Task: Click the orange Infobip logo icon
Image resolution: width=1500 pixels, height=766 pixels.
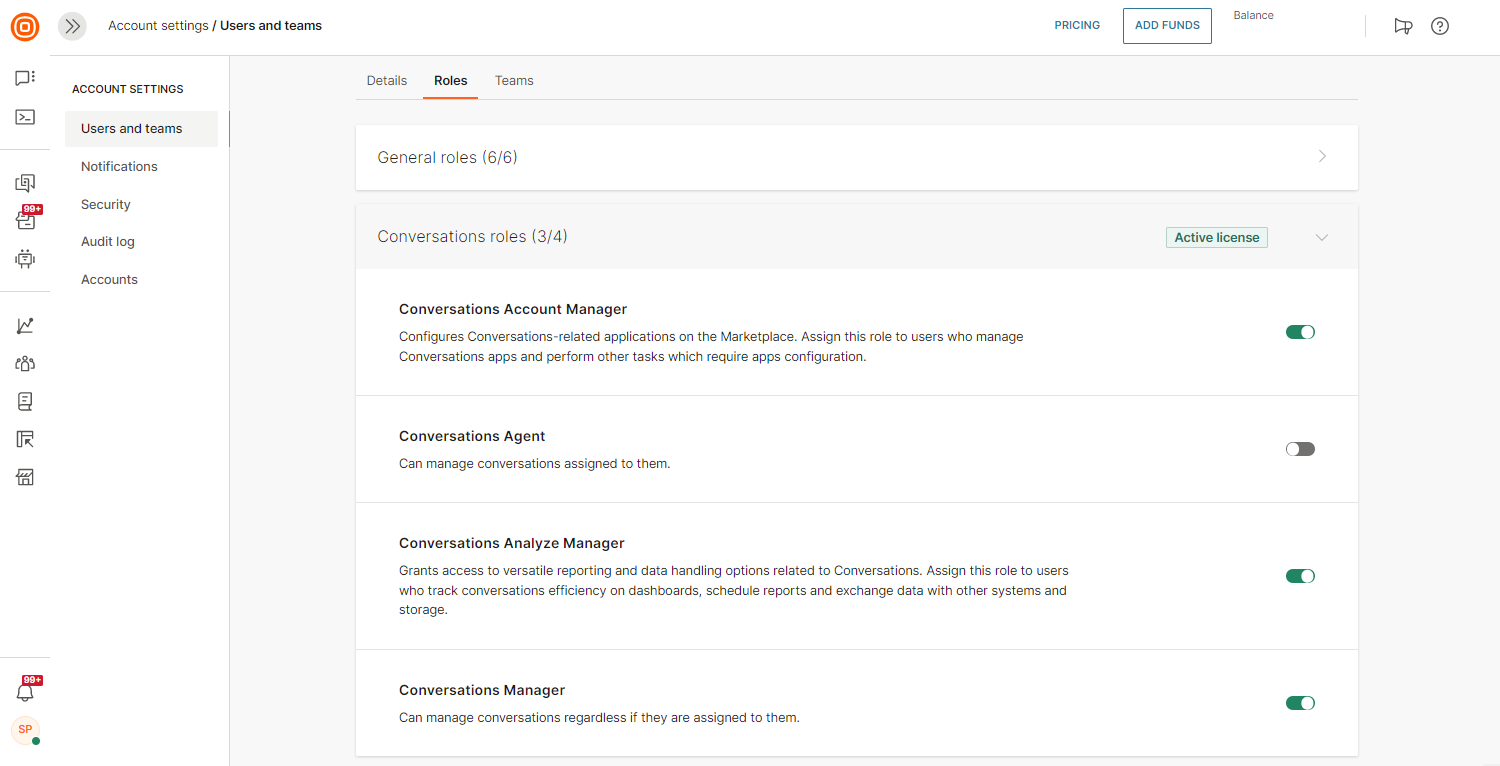Action: point(25,27)
